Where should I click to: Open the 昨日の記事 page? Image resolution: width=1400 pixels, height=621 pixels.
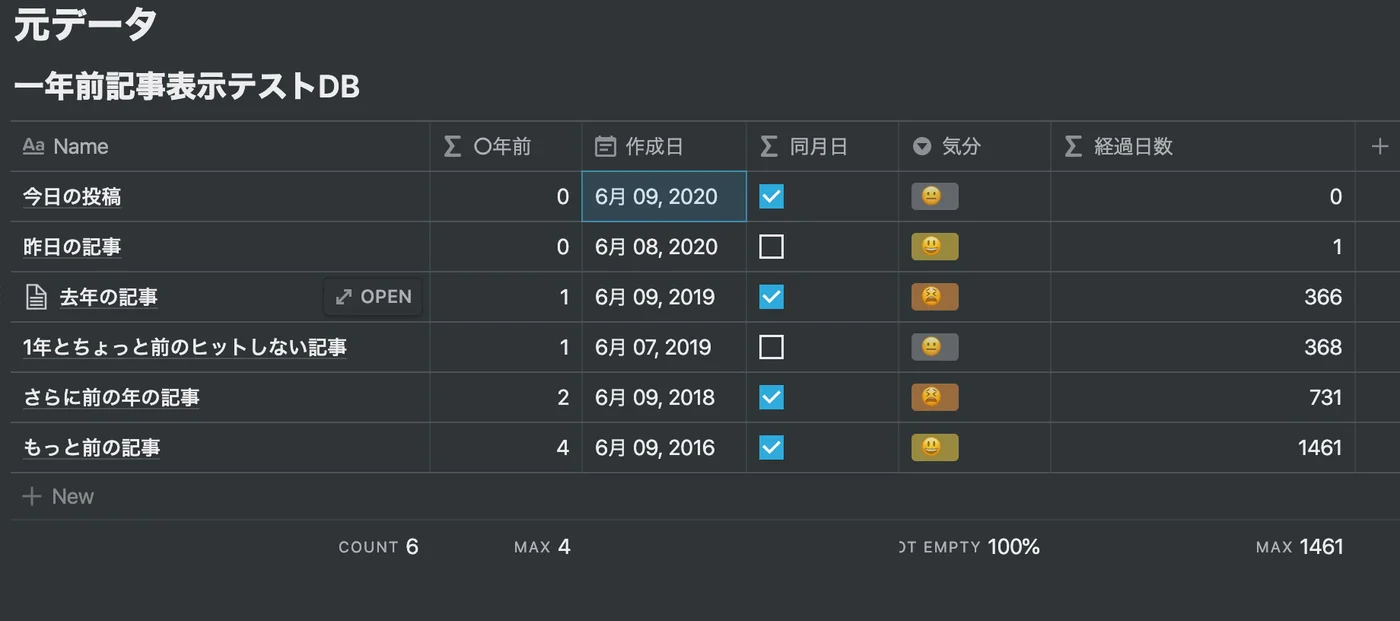click(72, 247)
